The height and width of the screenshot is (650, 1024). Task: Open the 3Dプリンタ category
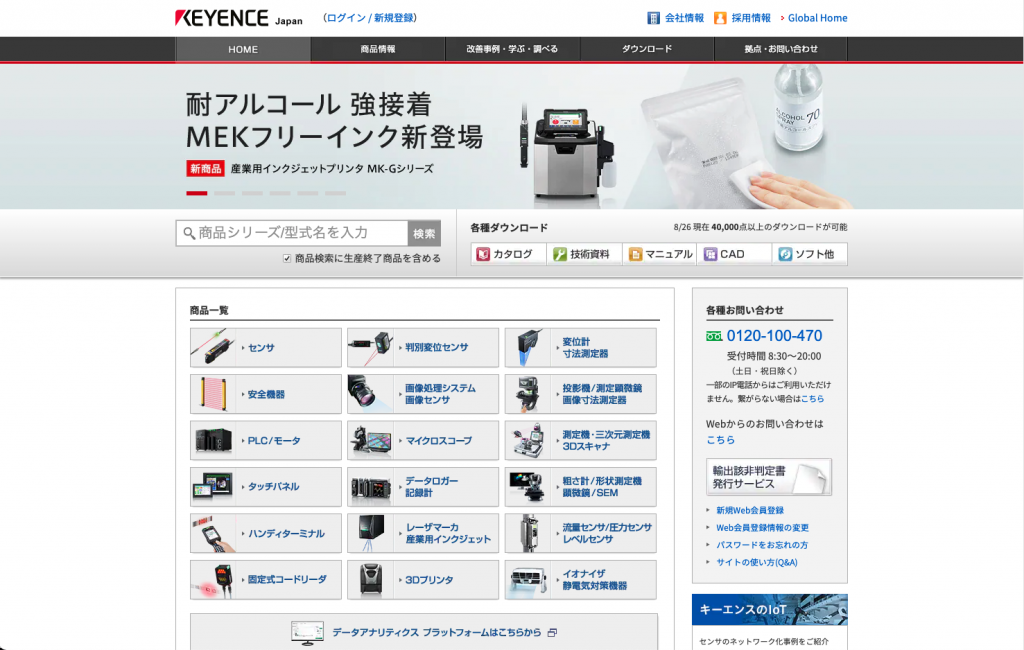click(x=423, y=579)
